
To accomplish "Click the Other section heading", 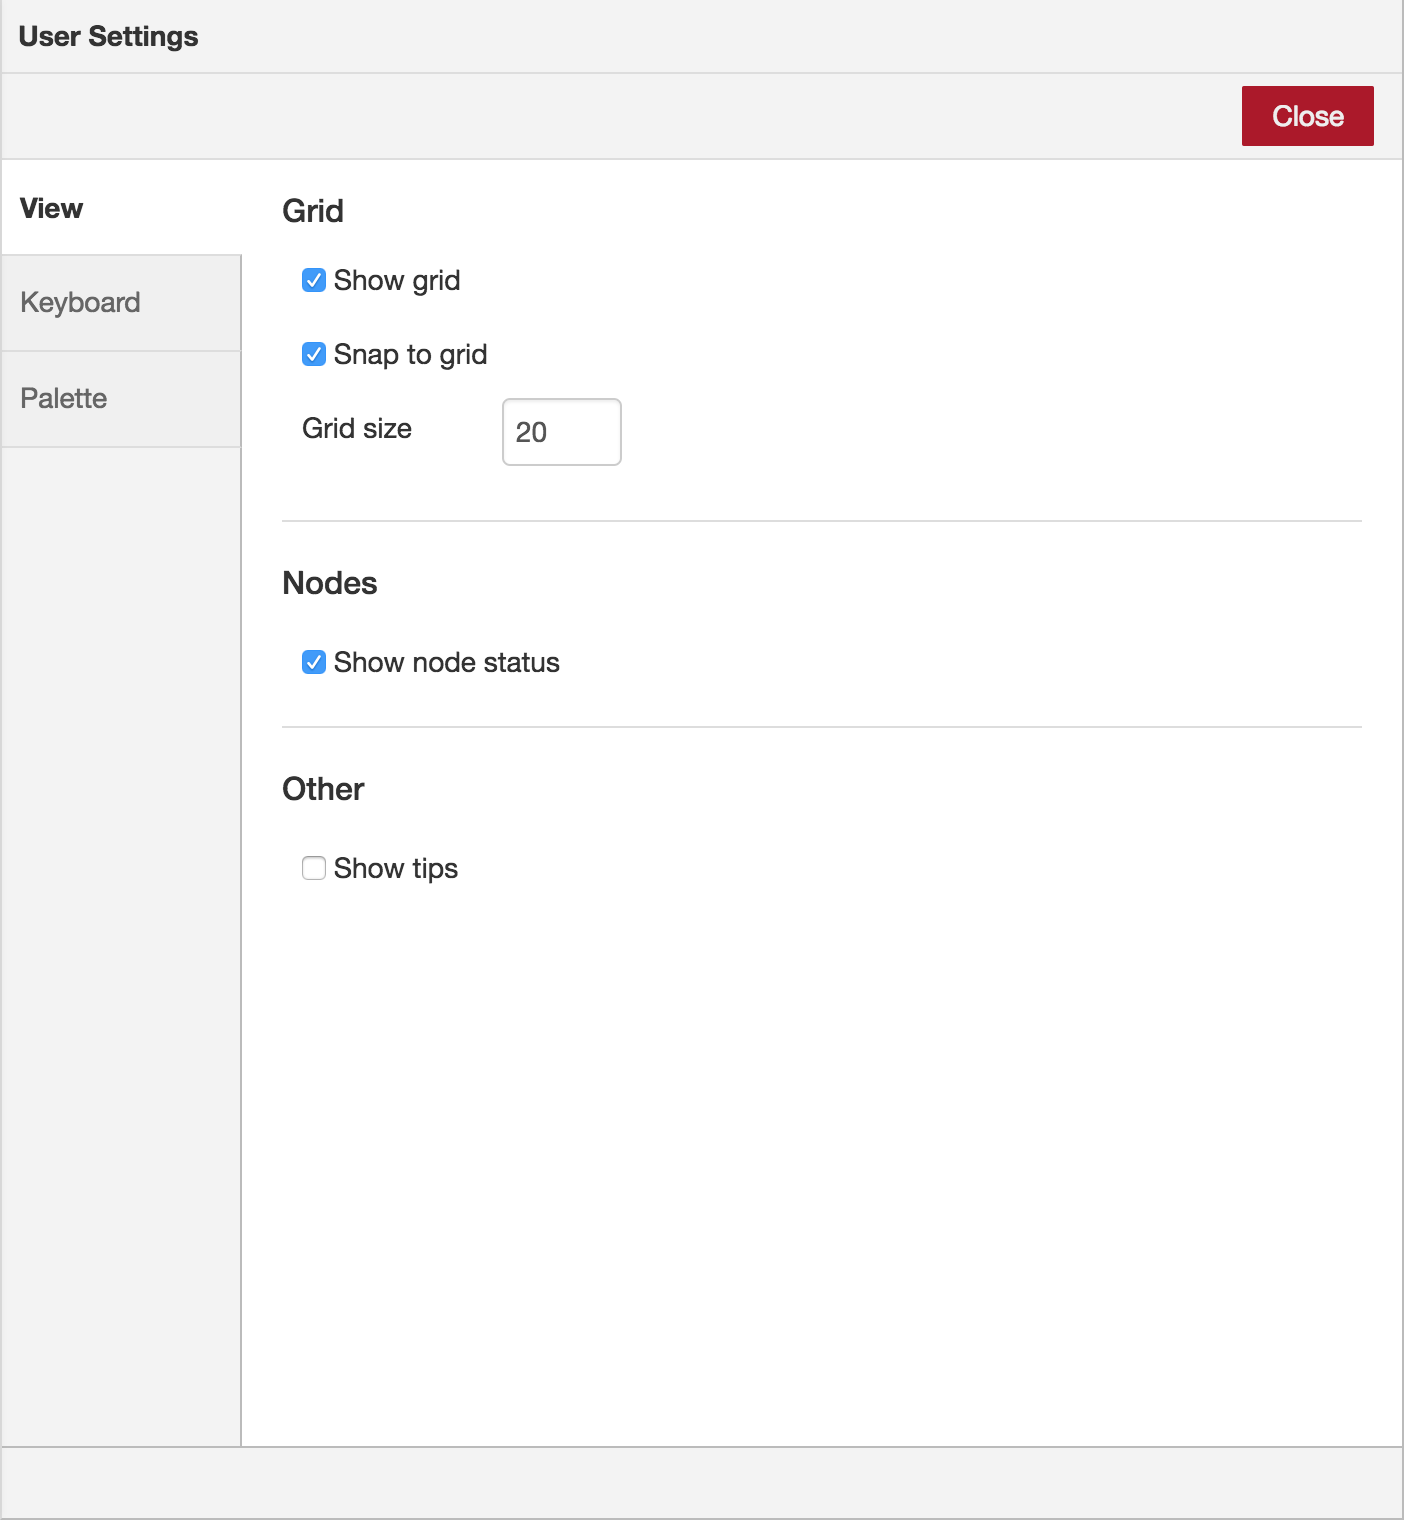I will click(323, 789).
